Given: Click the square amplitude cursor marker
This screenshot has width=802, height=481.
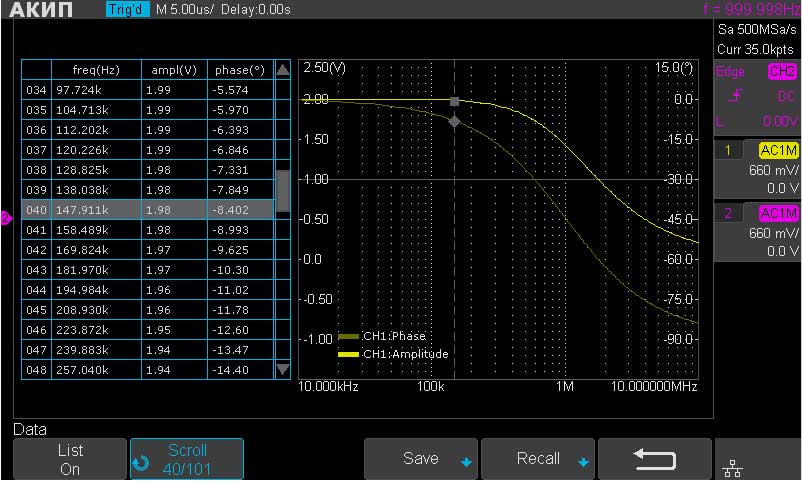Looking at the screenshot, I should click(x=455, y=101).
